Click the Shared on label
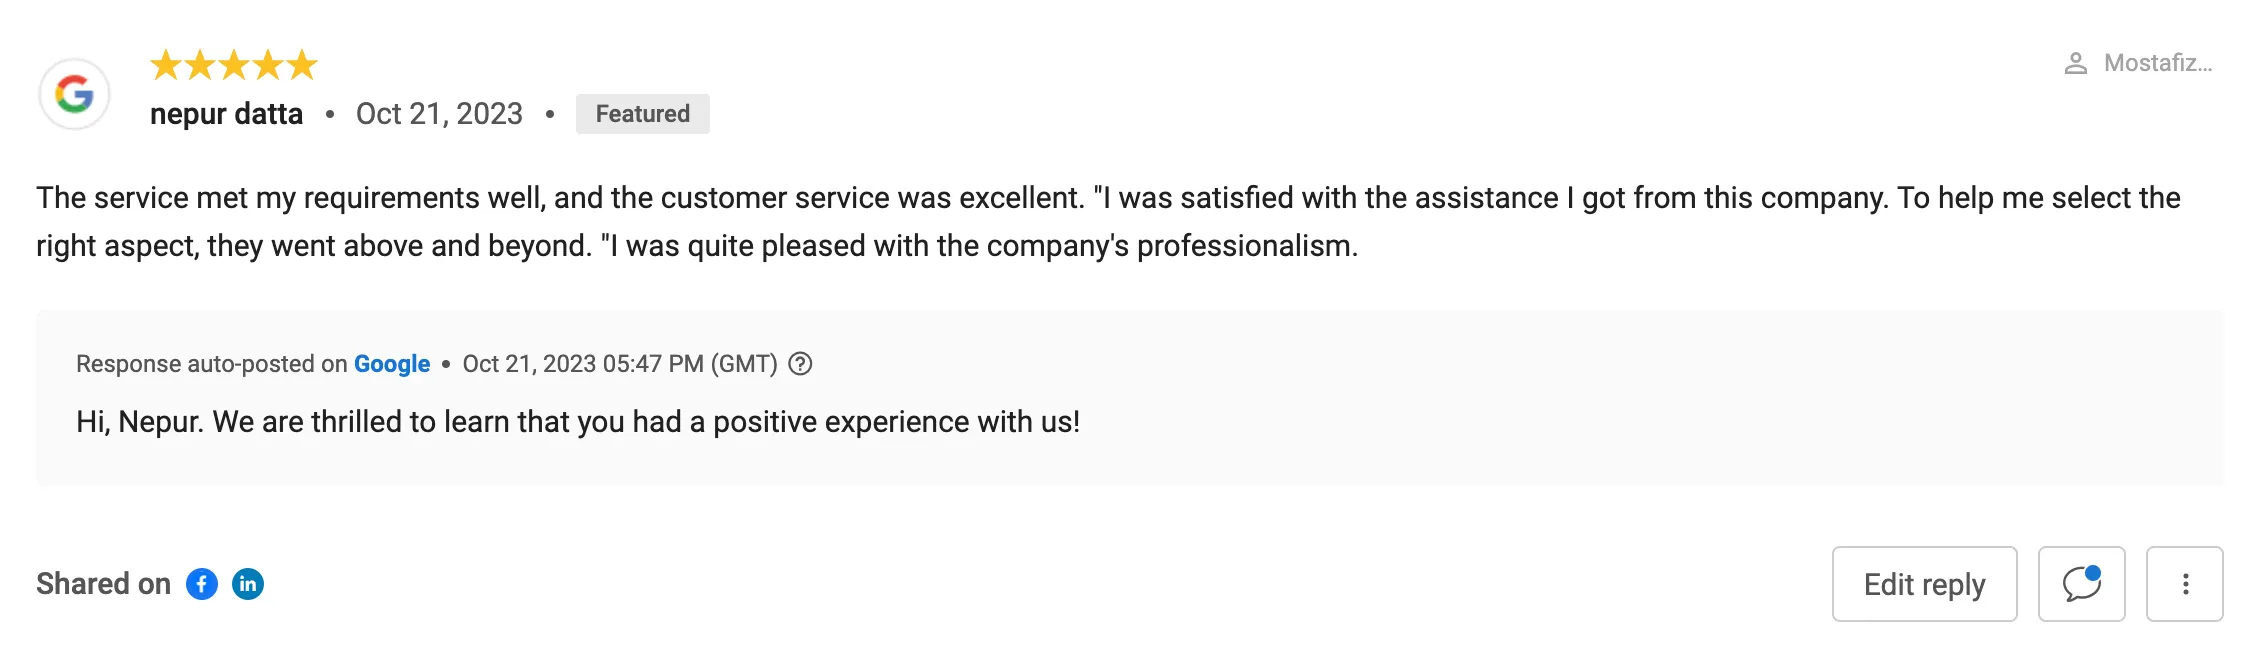The width and height of the screenshot is (2260, 658). (103, 584)
